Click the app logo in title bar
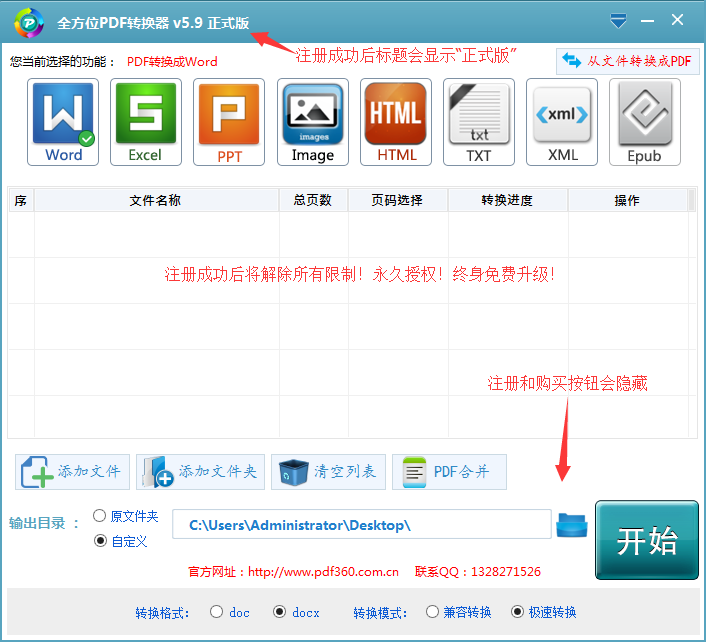This screenshot has width=706, height=642. pos(29,23)
